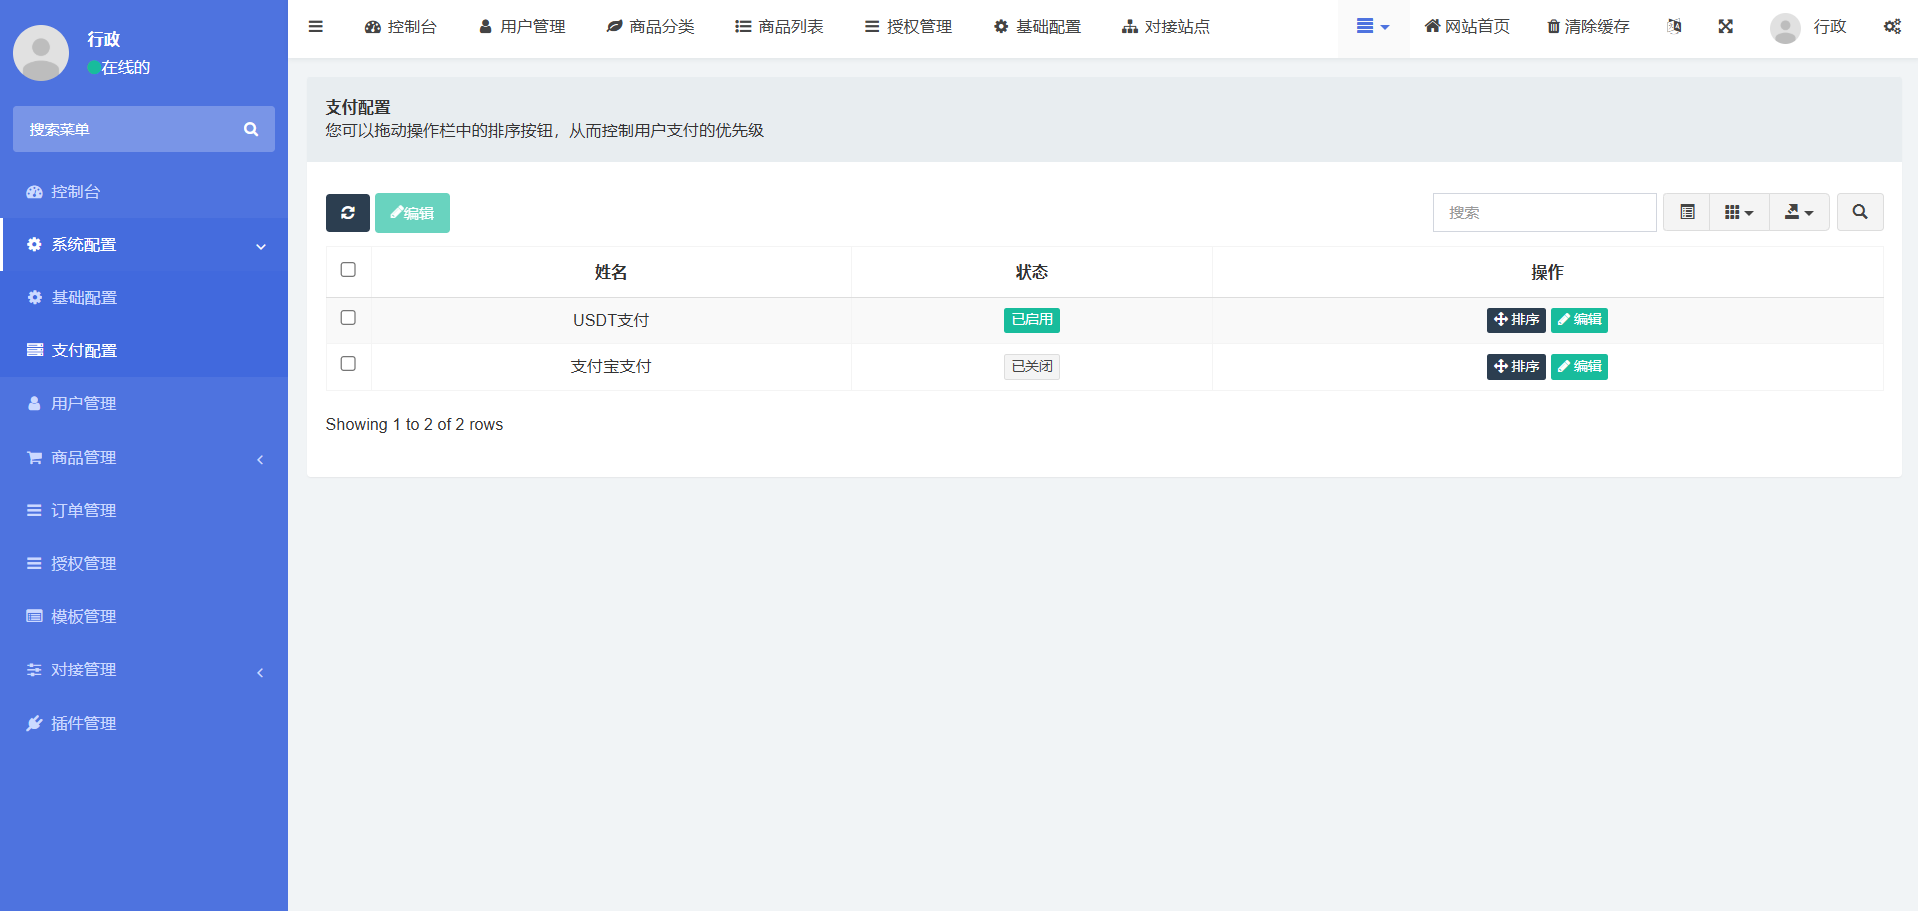Image resolution: width=1918 pixels, height=911 pixels.
Task: Go to 网站首页 link
Action: [x=1467, y=27]
